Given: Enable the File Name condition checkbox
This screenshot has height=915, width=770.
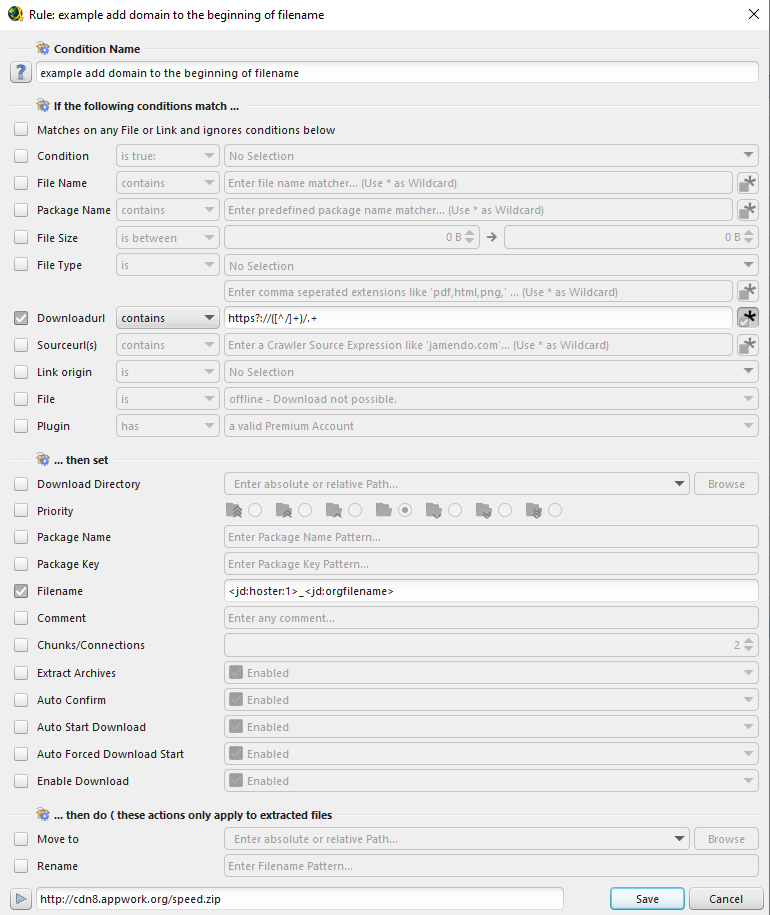Looking at the screenshot, I should click(x=21, y=183).
